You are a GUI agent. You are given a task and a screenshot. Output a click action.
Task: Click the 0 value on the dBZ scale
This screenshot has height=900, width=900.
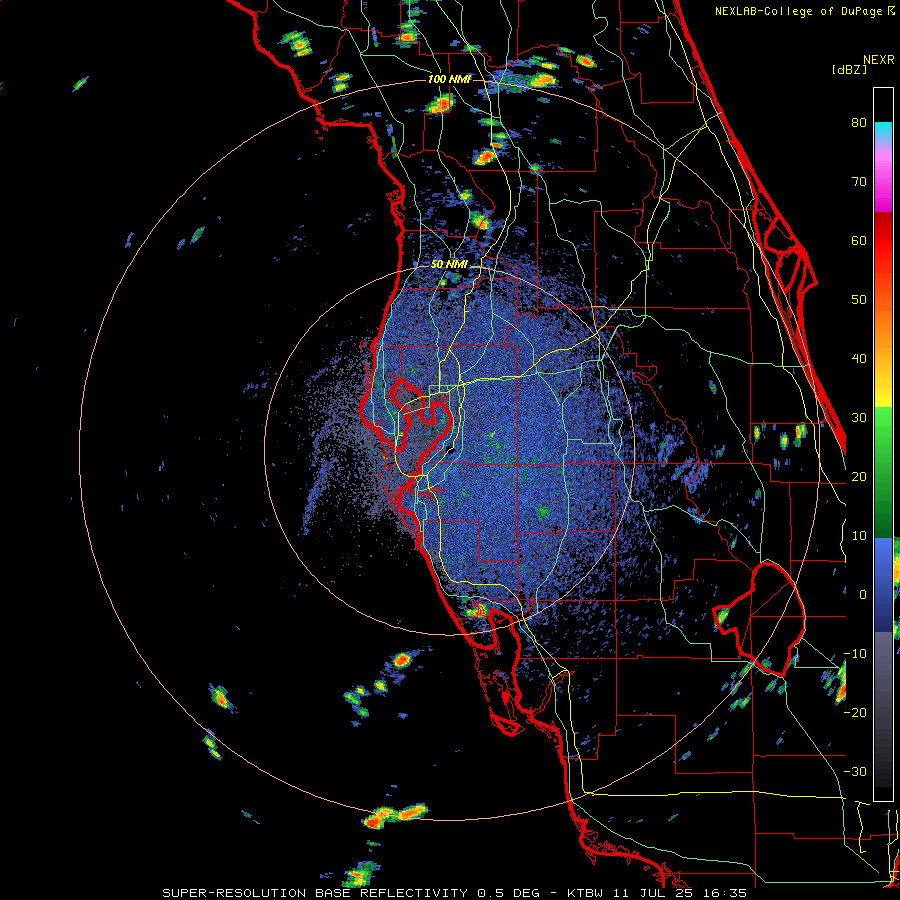tap(863, 595)
